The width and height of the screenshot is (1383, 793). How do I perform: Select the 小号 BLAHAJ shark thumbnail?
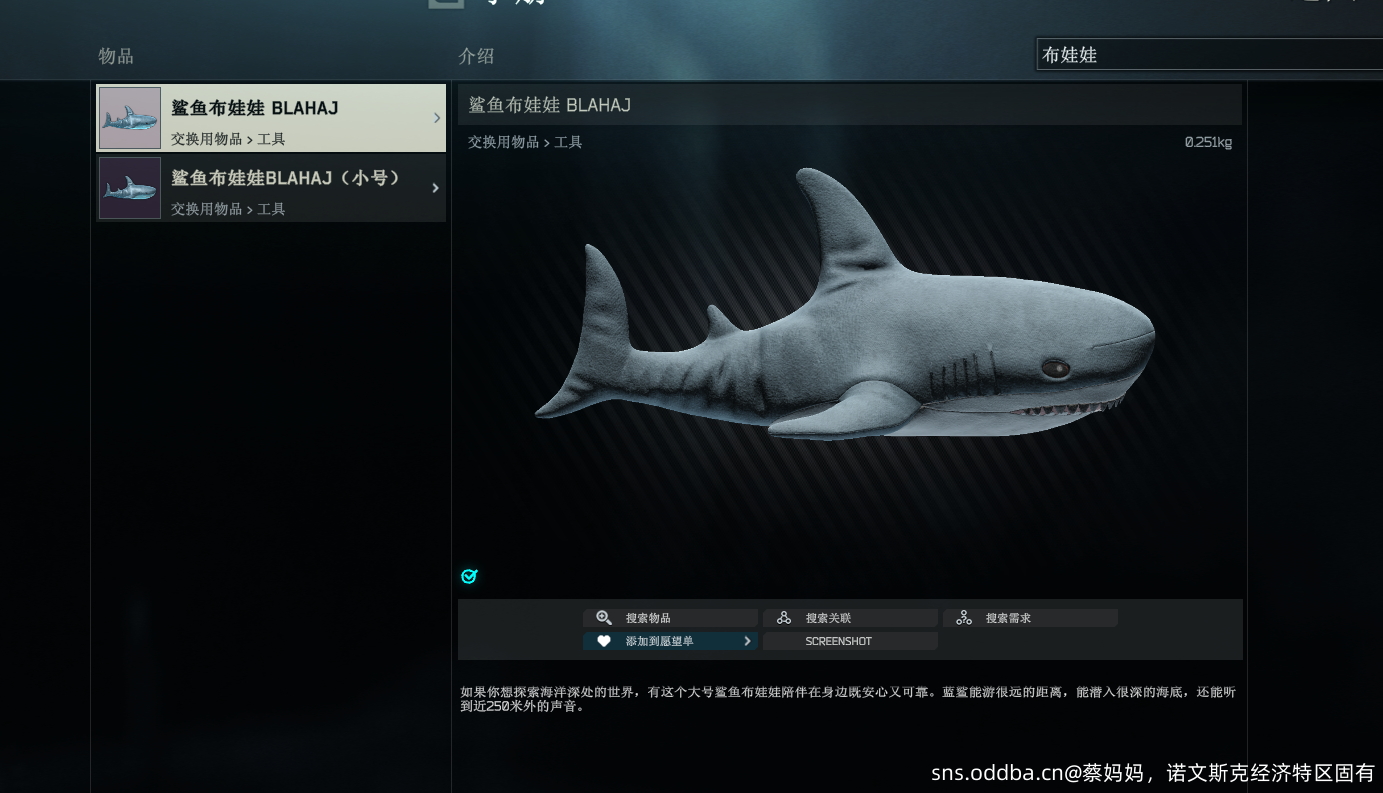tap(130, 188)
